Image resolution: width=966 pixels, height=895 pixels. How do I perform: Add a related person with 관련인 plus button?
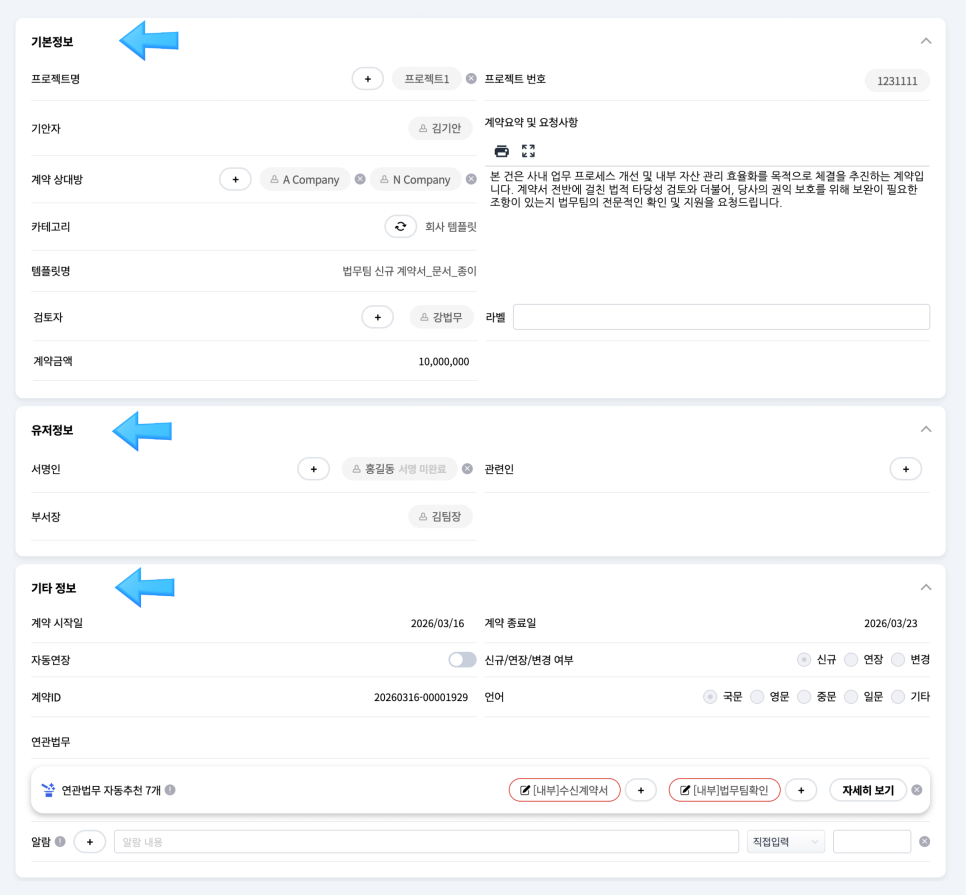pyautogui.click(x=905, y=468)
